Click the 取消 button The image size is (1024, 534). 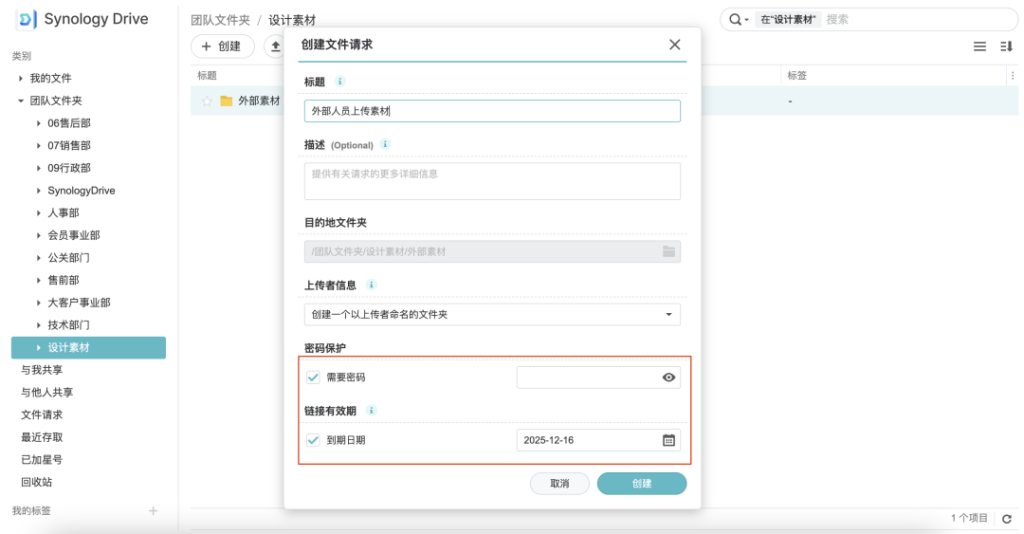pos(559,484)
